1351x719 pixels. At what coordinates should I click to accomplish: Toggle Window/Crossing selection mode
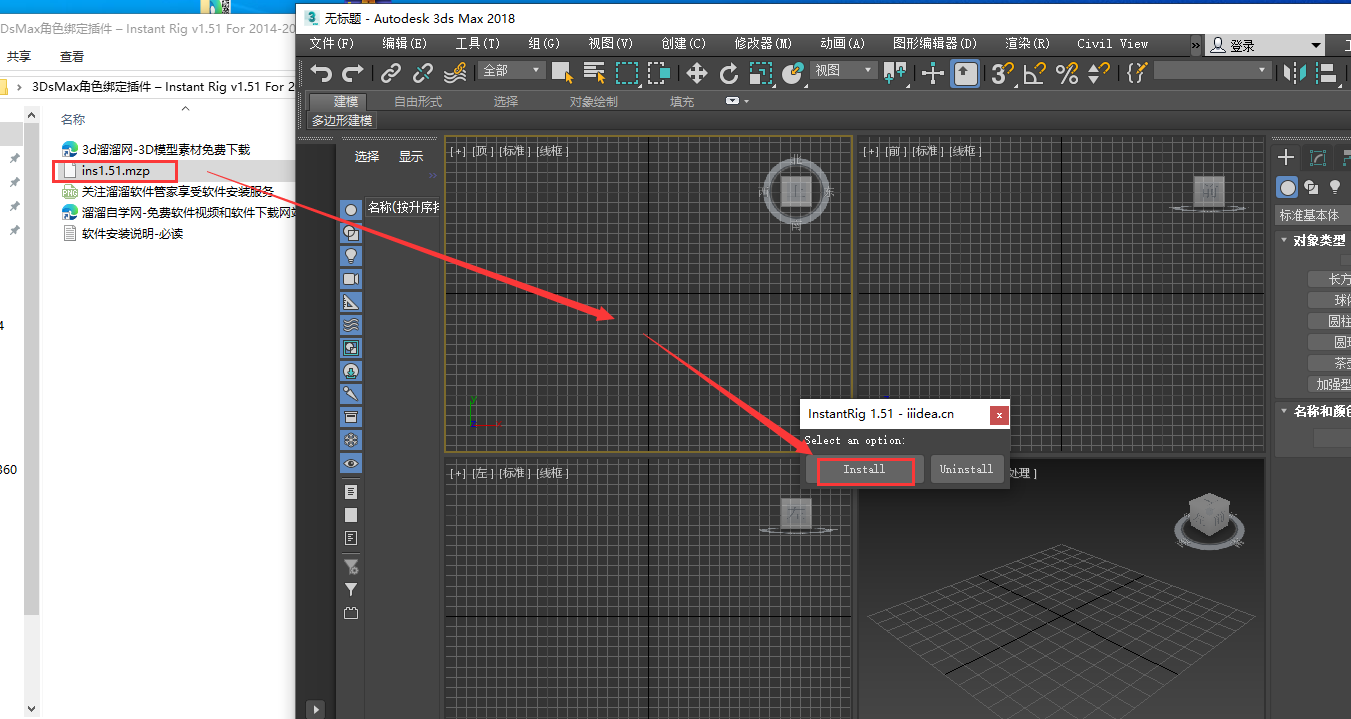(x=658, y=73)
